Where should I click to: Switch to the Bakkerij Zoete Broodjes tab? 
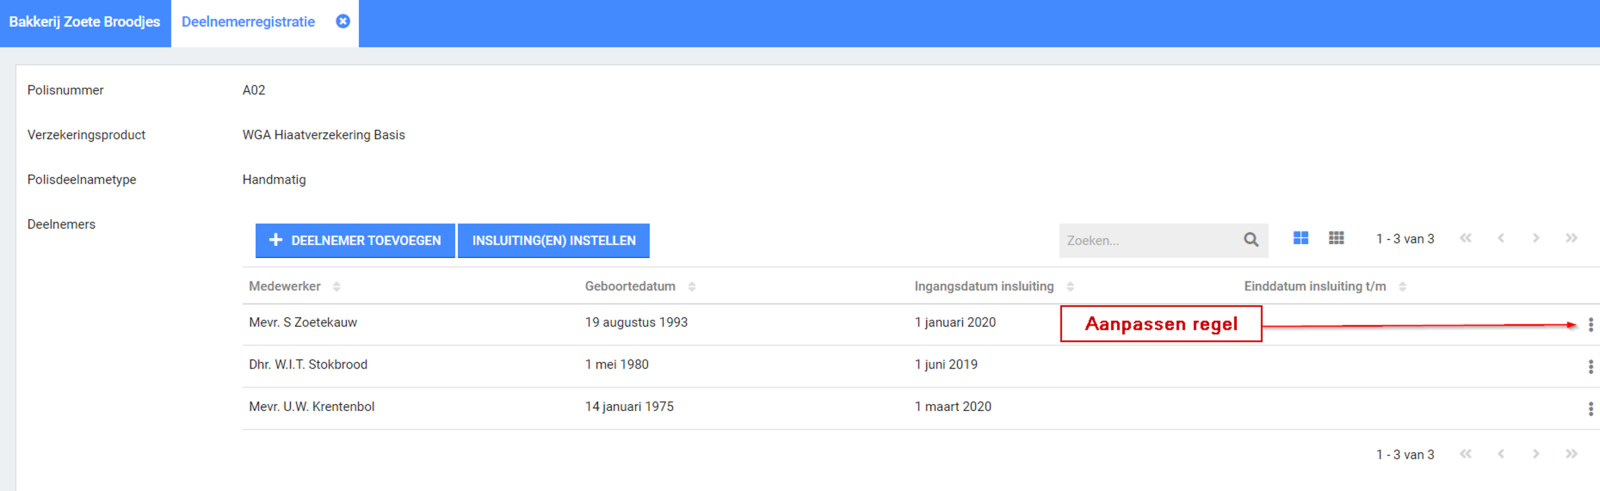[85, 22]
